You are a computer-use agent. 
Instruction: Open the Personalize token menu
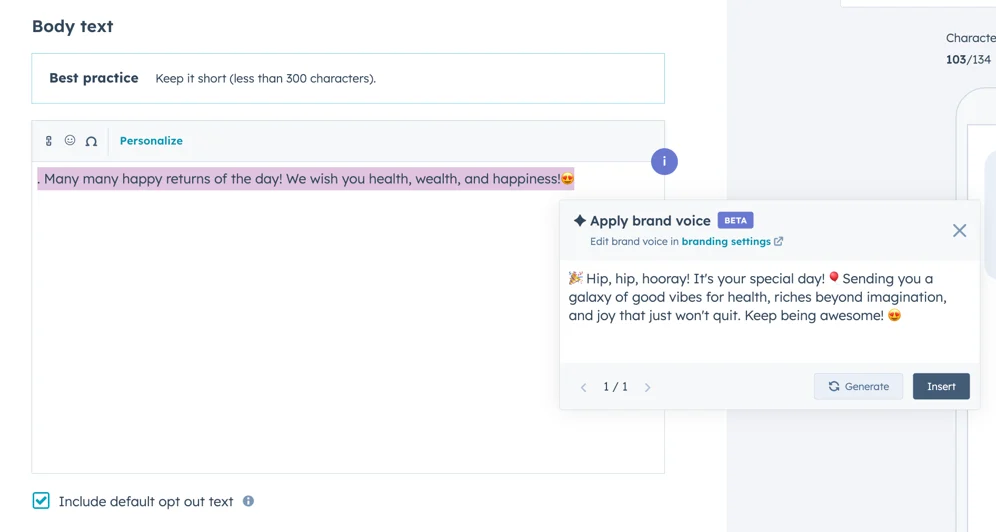tap(151, 141)
